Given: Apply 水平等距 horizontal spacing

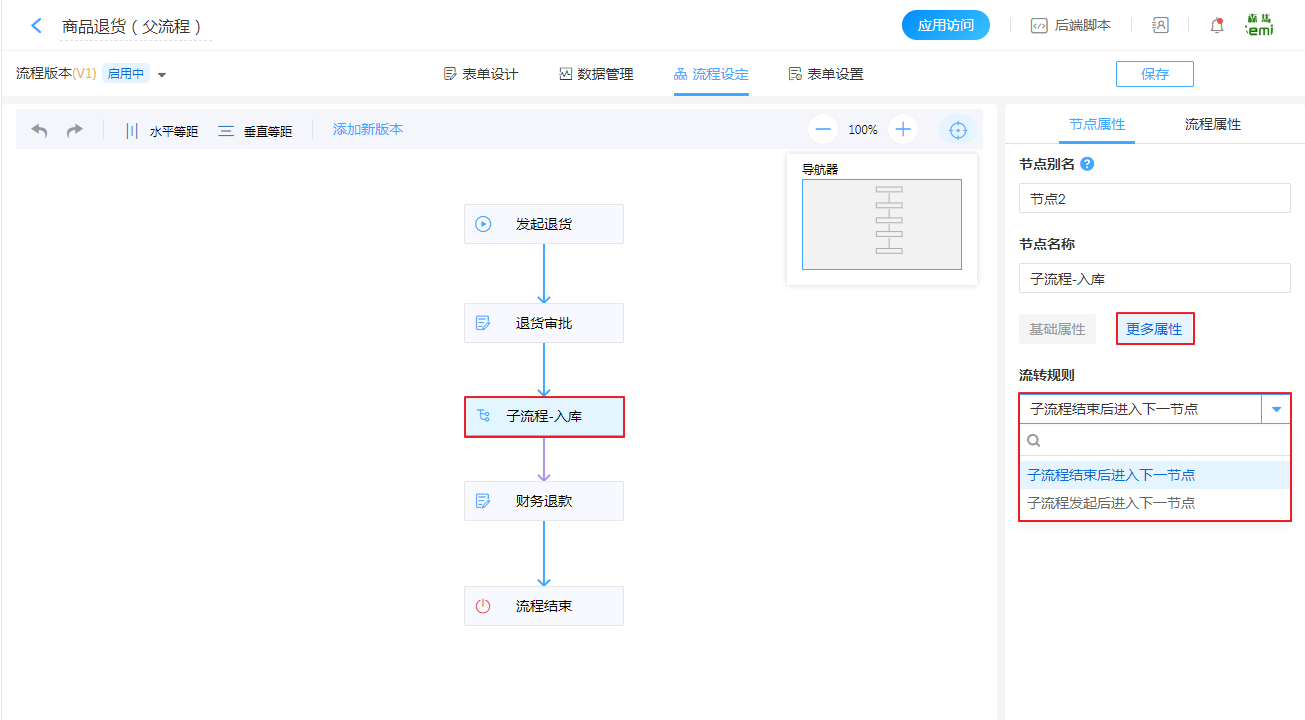Looking at the screenshot, I should click(161, 131).
